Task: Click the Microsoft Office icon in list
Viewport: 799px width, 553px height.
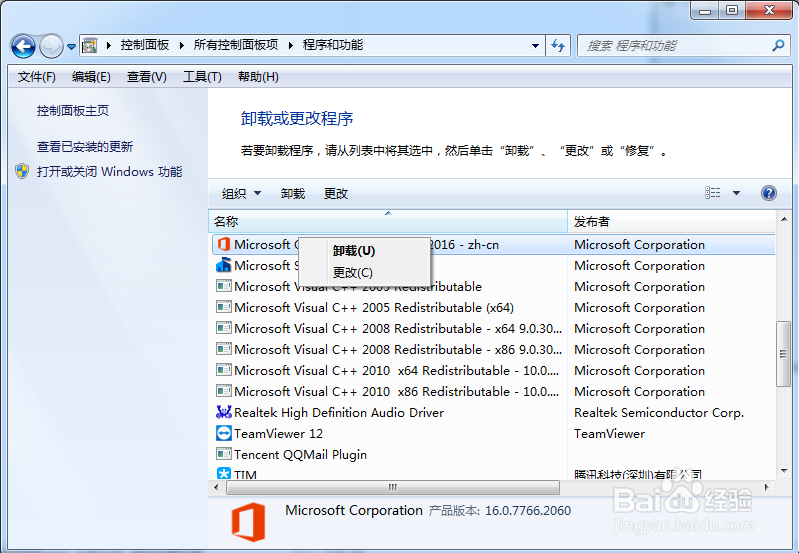Action: tap(224, 244)
